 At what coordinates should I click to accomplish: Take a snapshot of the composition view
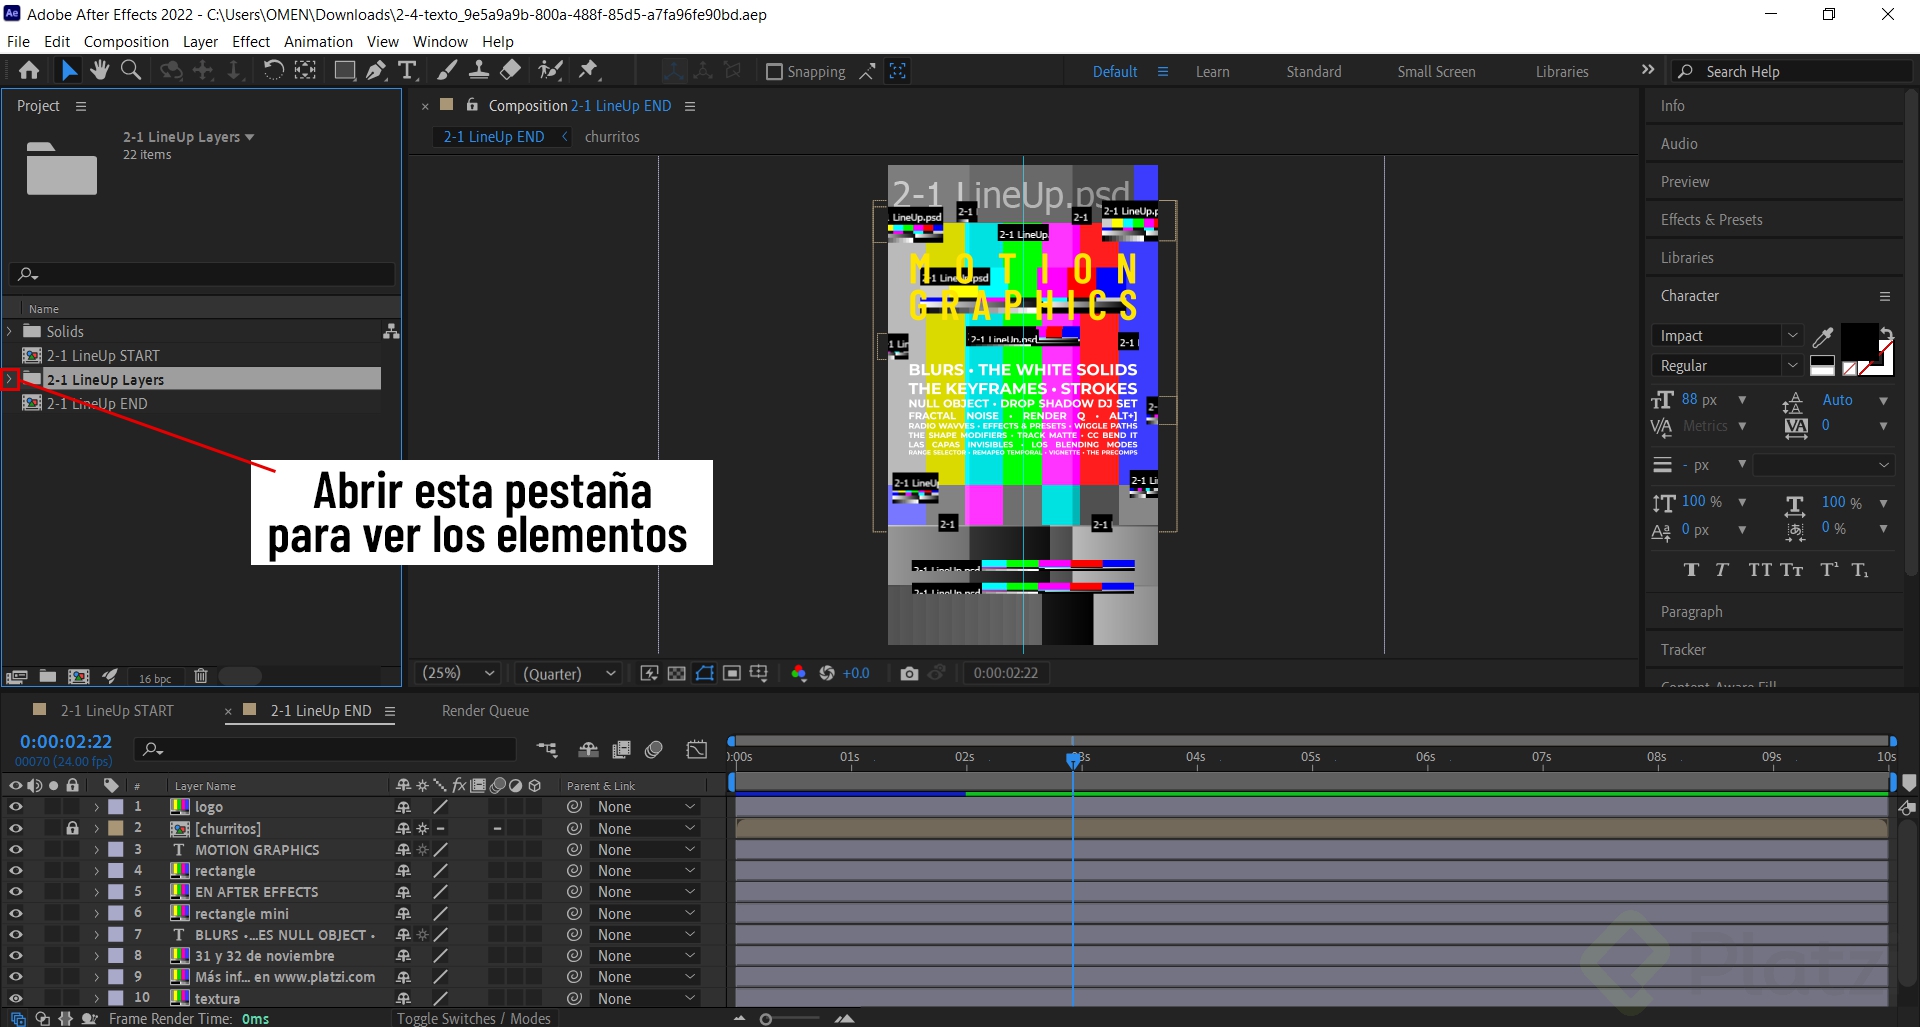[909, 673]
